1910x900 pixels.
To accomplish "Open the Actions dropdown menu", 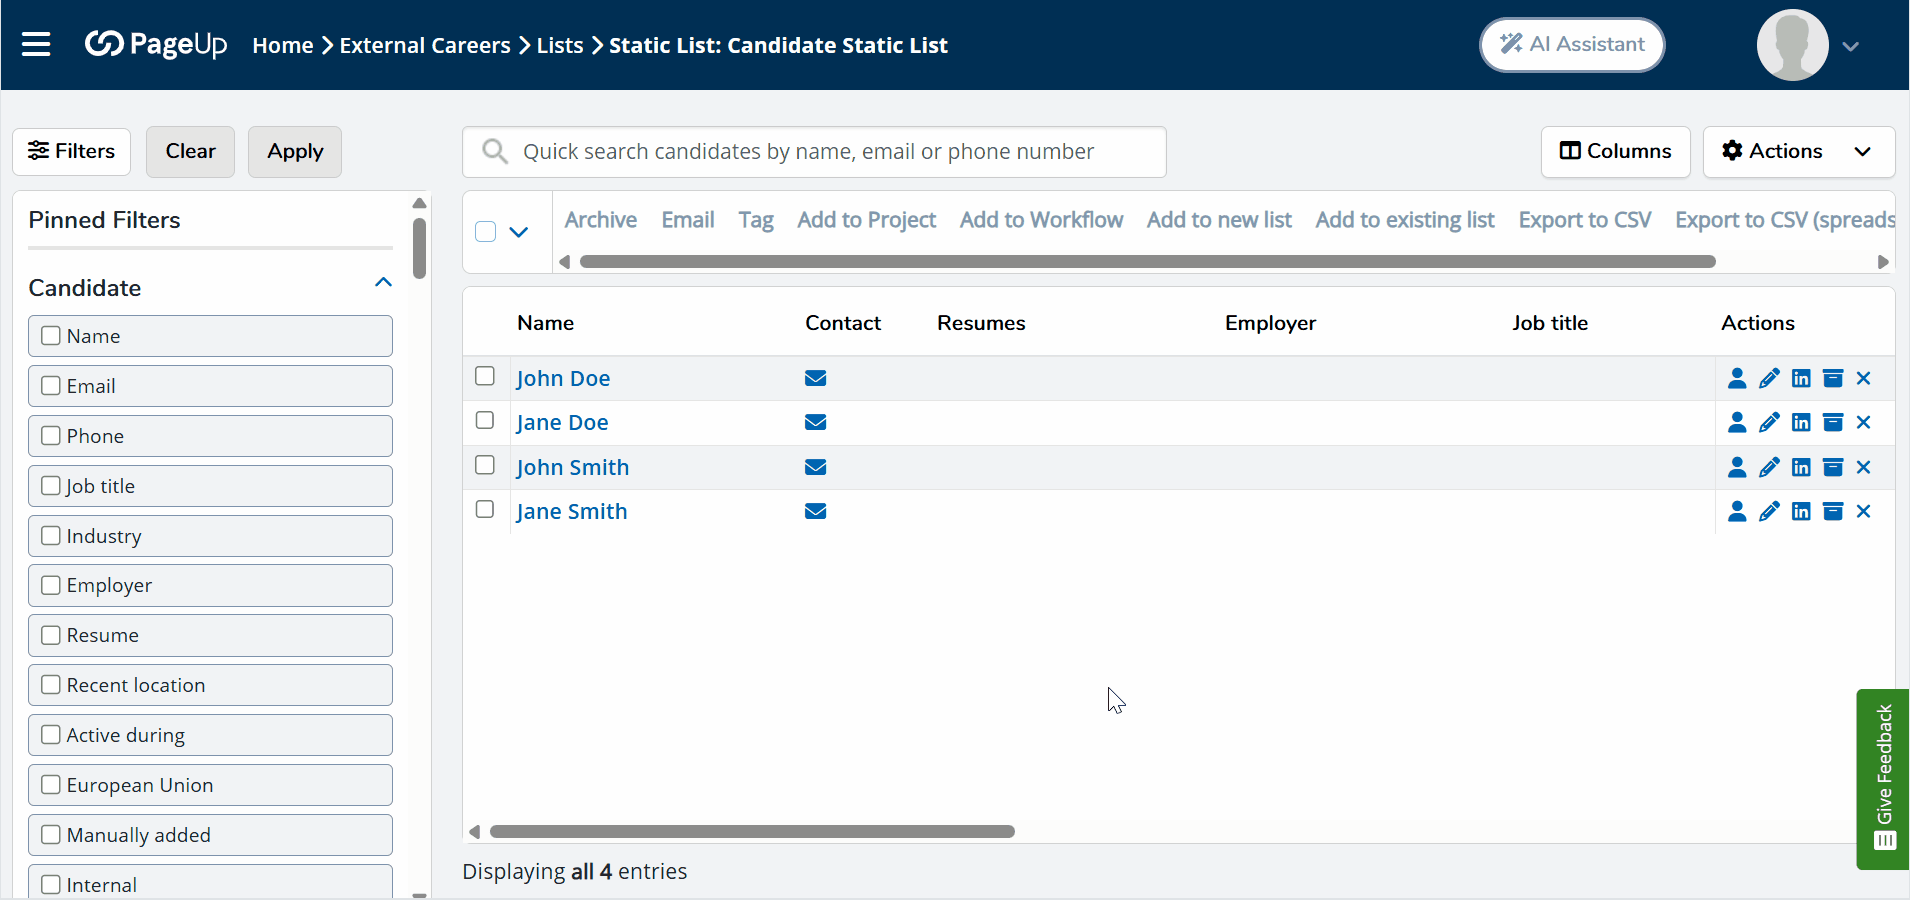I will pyautogui.click(x=1797, y=151).
